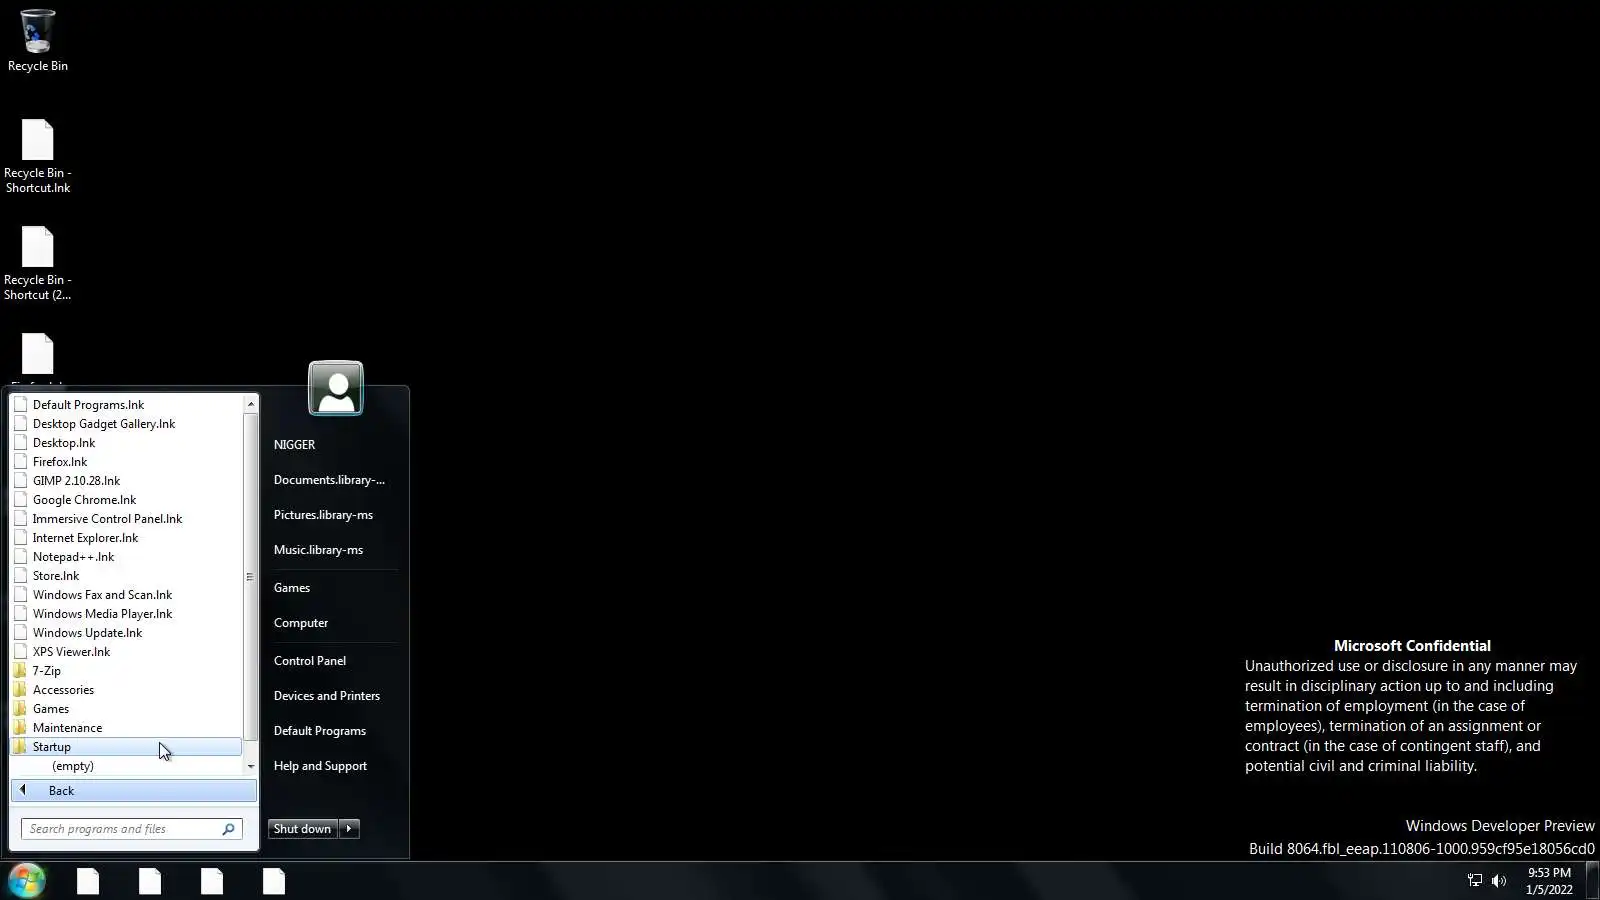This screenshot has height=900, width=1600.
Task: Open Computer from the Start menu
Action: [330, 623]
